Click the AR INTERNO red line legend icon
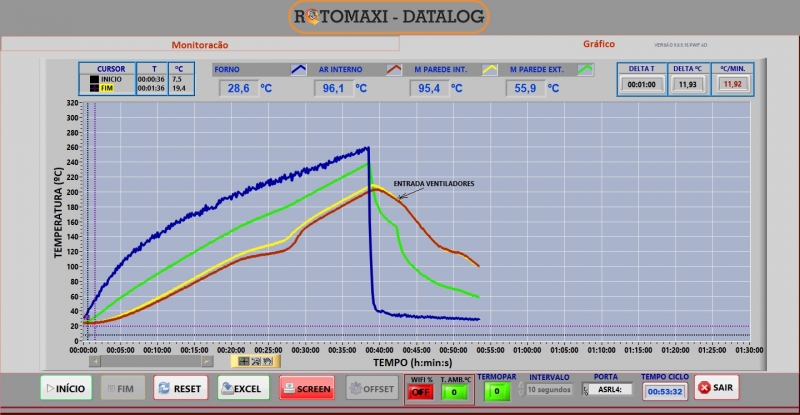 point(394,69)
